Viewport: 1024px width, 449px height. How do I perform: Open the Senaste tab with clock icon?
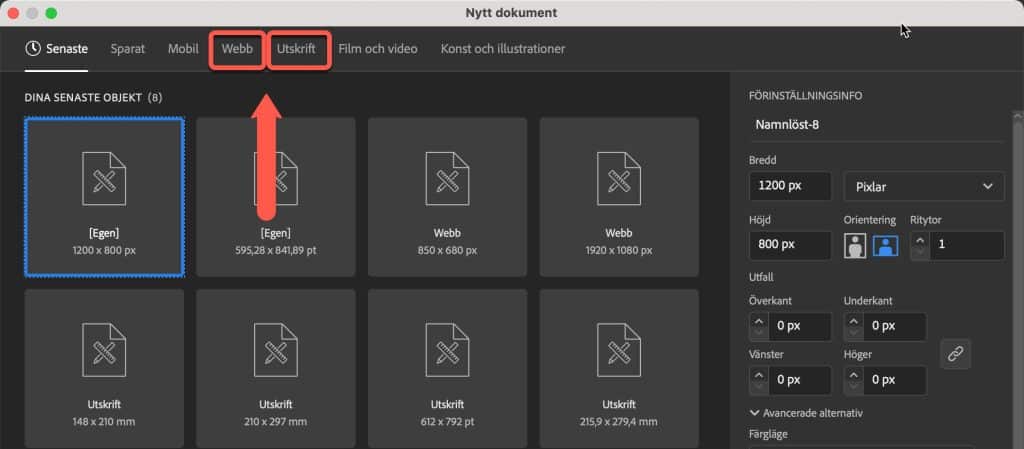[x=56, y=49]
